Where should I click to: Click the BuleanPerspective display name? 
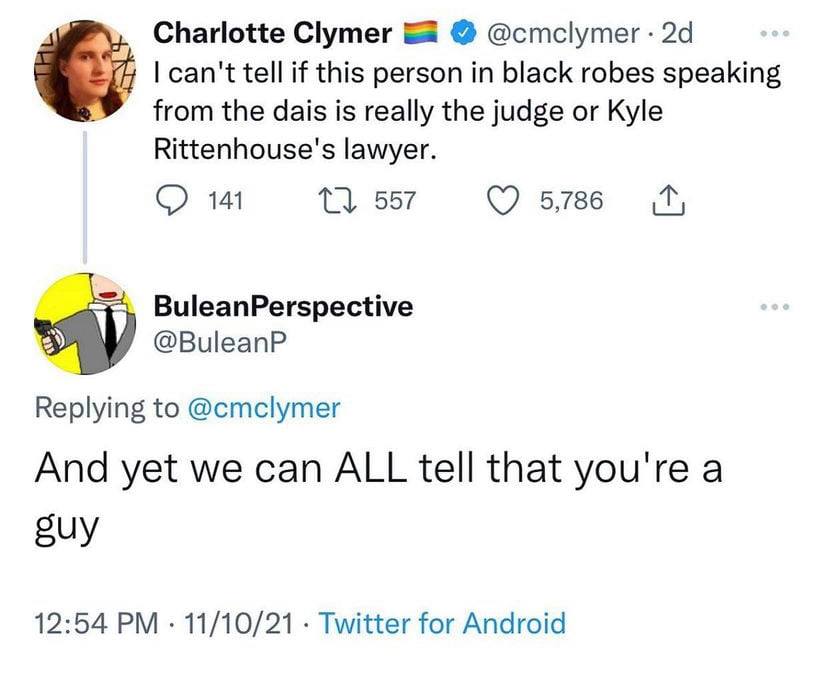click(x=283, y=306)
